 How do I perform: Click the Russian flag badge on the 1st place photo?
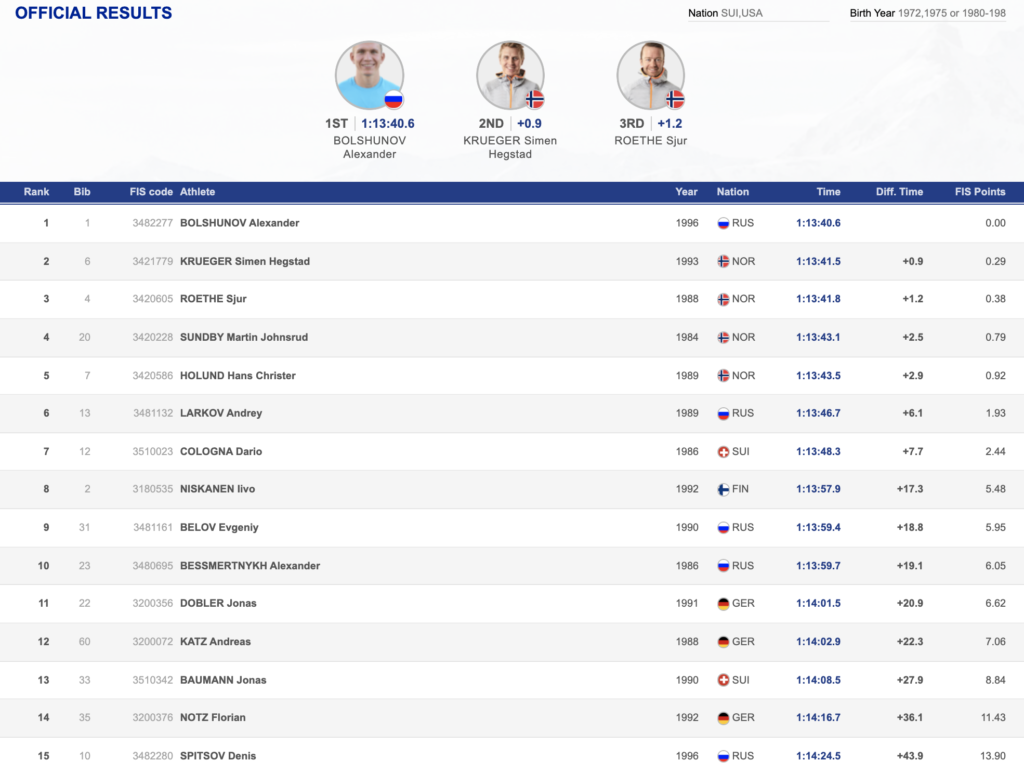pyautogui.click(x=393, y=99)
